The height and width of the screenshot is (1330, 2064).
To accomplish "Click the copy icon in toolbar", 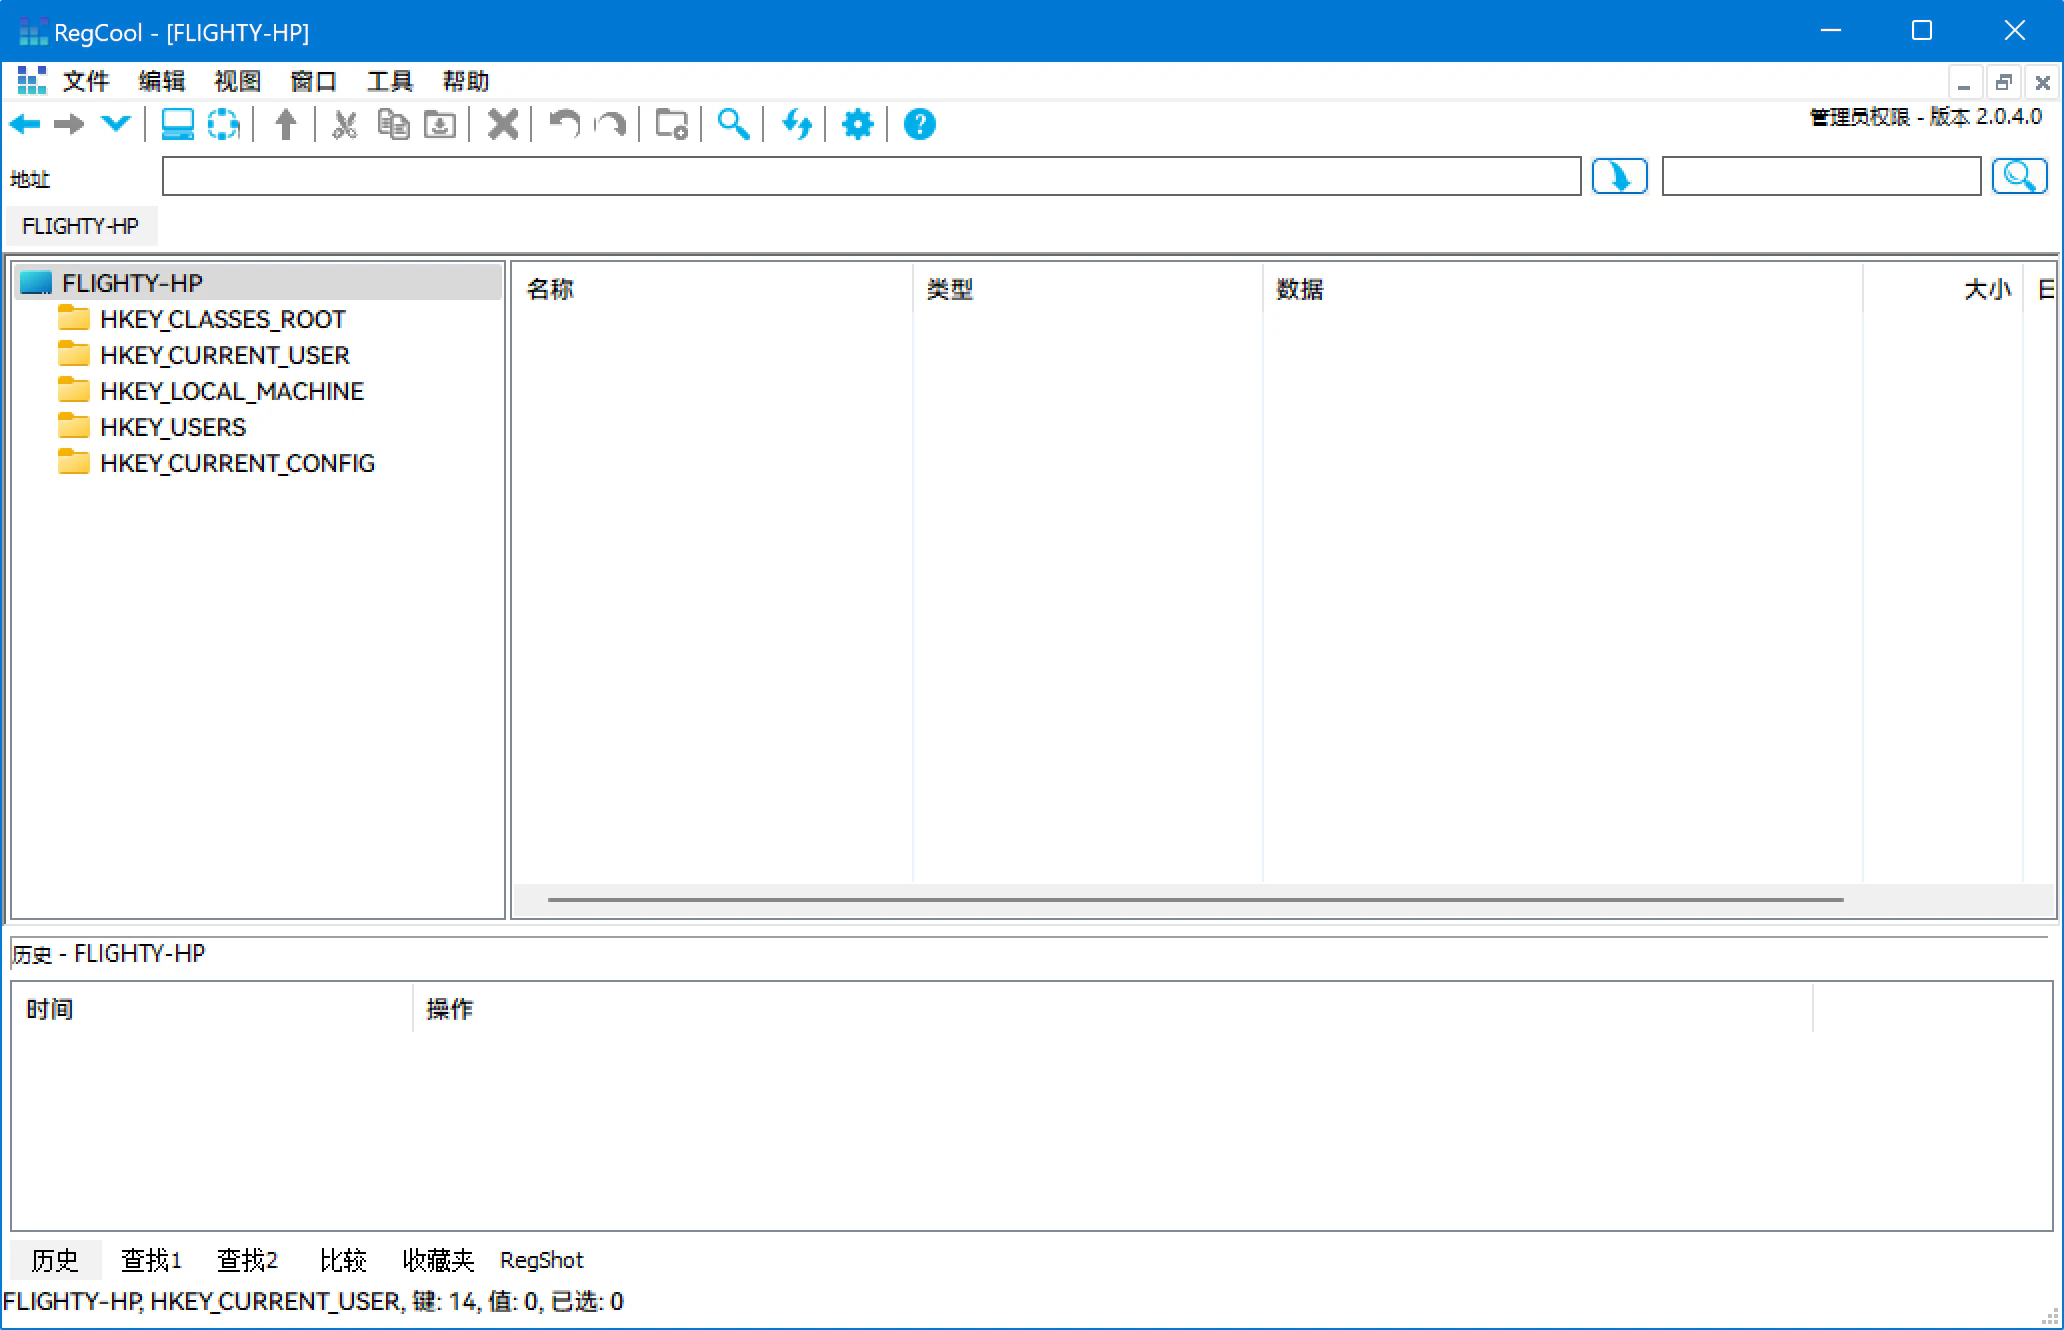I will [393, 125].
